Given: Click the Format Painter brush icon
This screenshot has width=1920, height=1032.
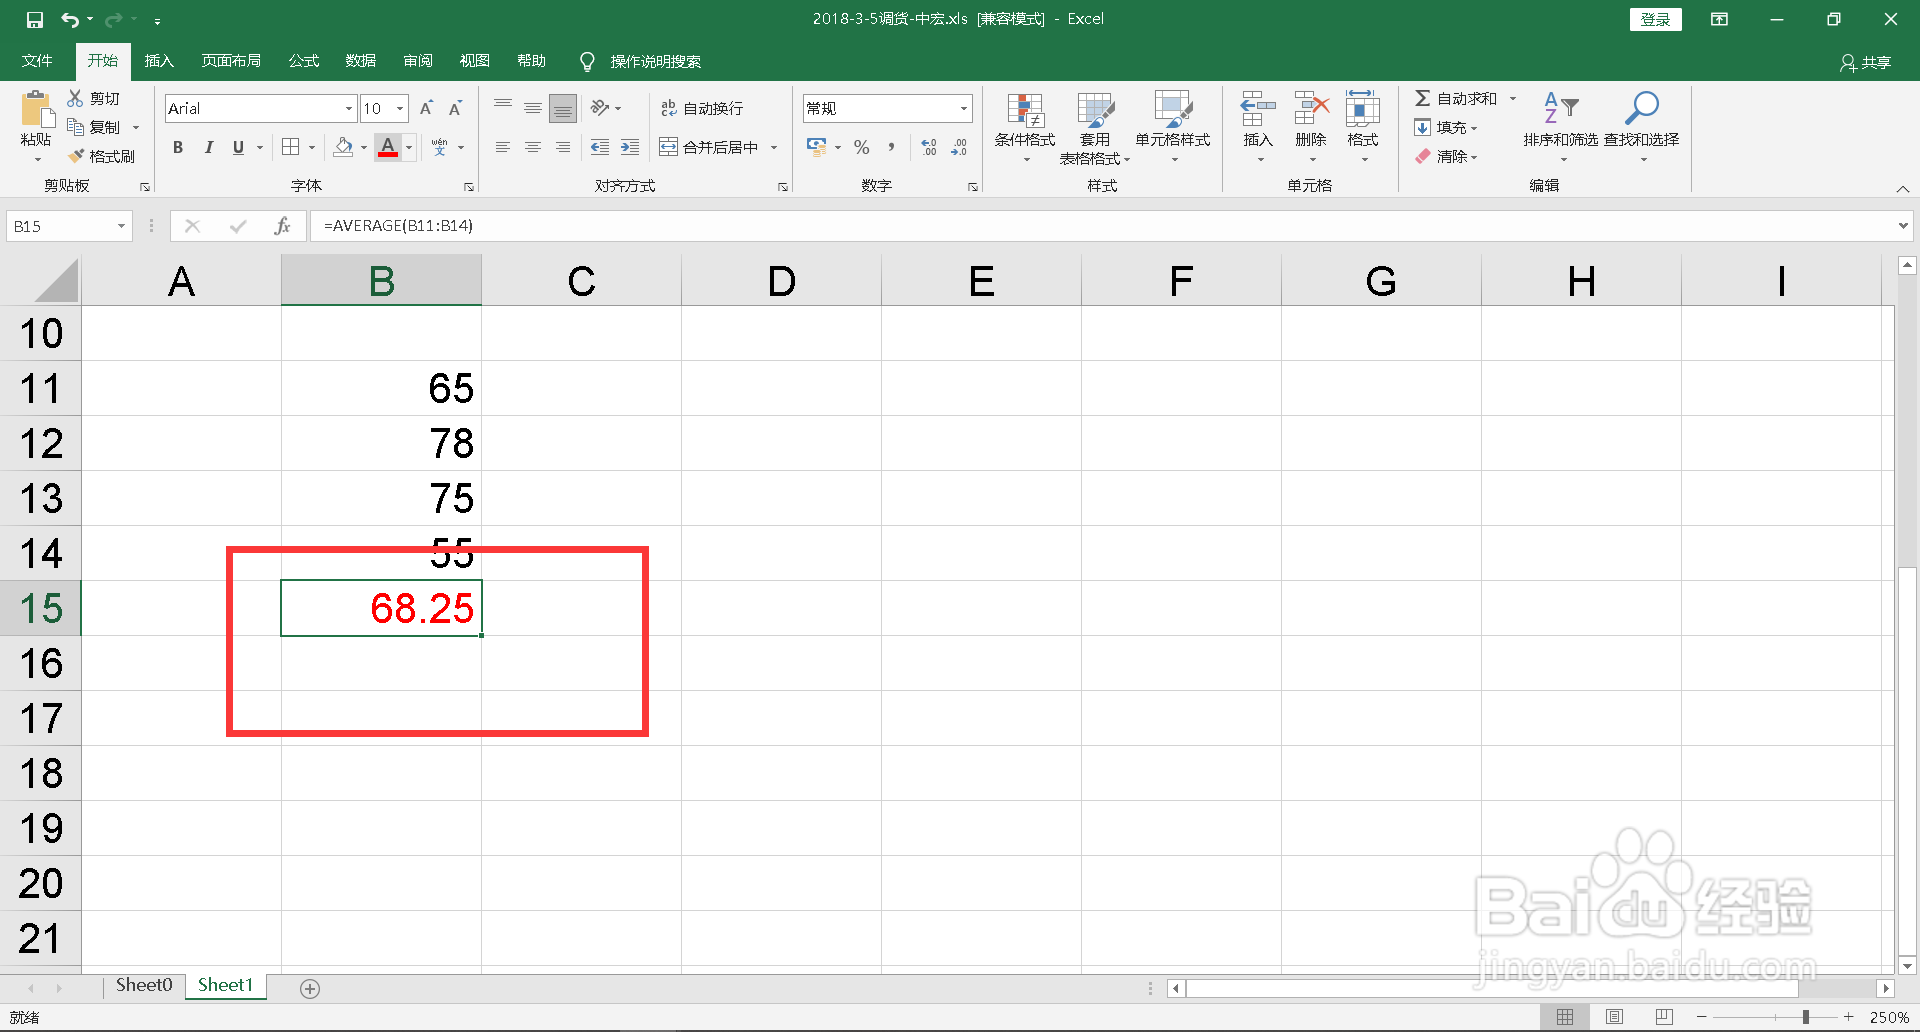Looking at the screenshot, I should coord(76,156).
